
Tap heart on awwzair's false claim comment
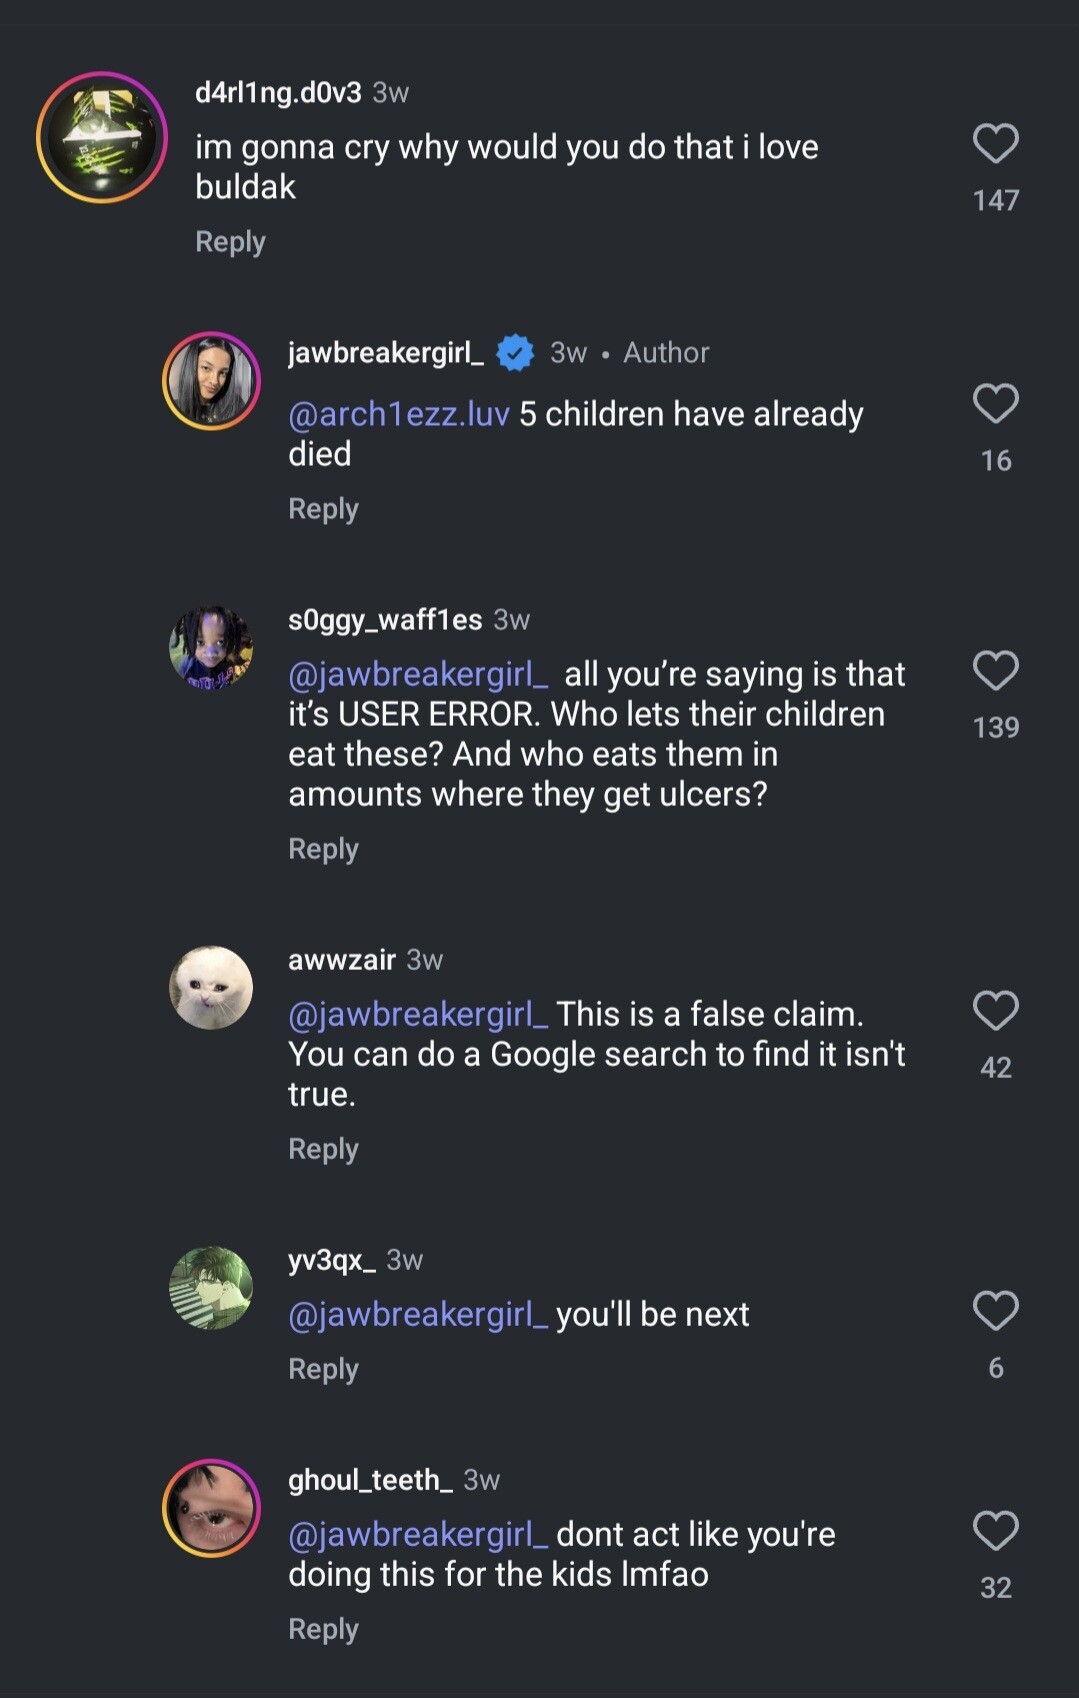tap(995, 1011)
